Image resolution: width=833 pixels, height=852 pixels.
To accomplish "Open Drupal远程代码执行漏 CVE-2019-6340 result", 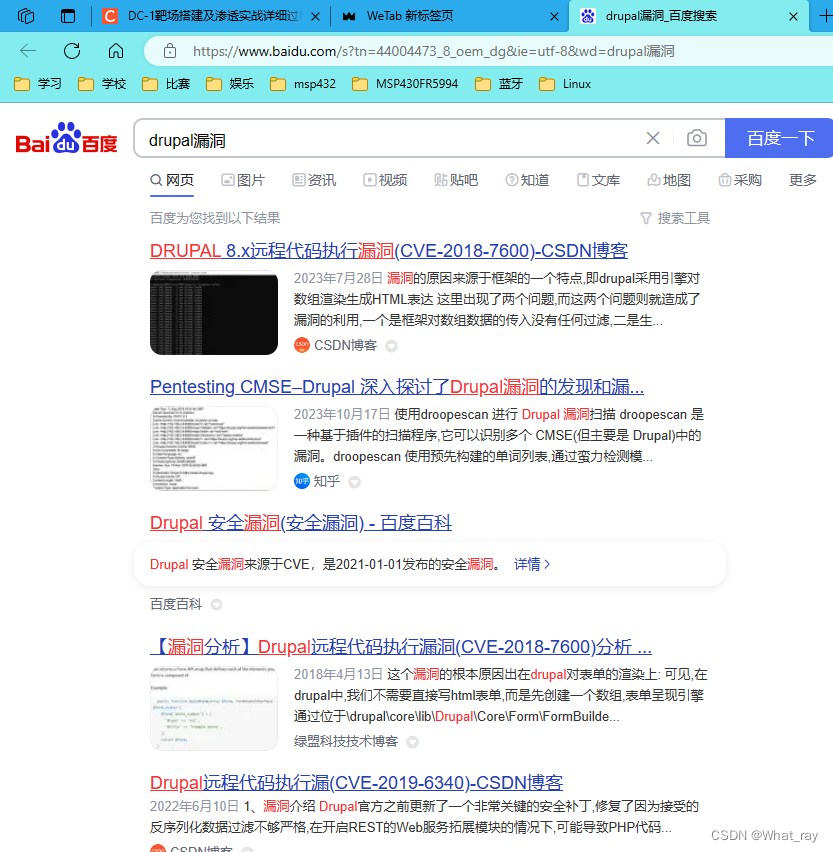I will point(356,782).
